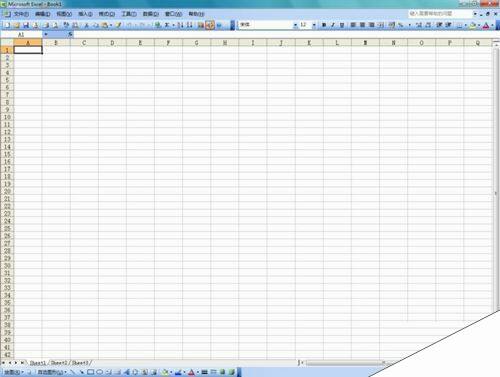The height and width of the screenshot is (377, 500).
Task: Align cell text to the right
Action: (x=372, y=25)
